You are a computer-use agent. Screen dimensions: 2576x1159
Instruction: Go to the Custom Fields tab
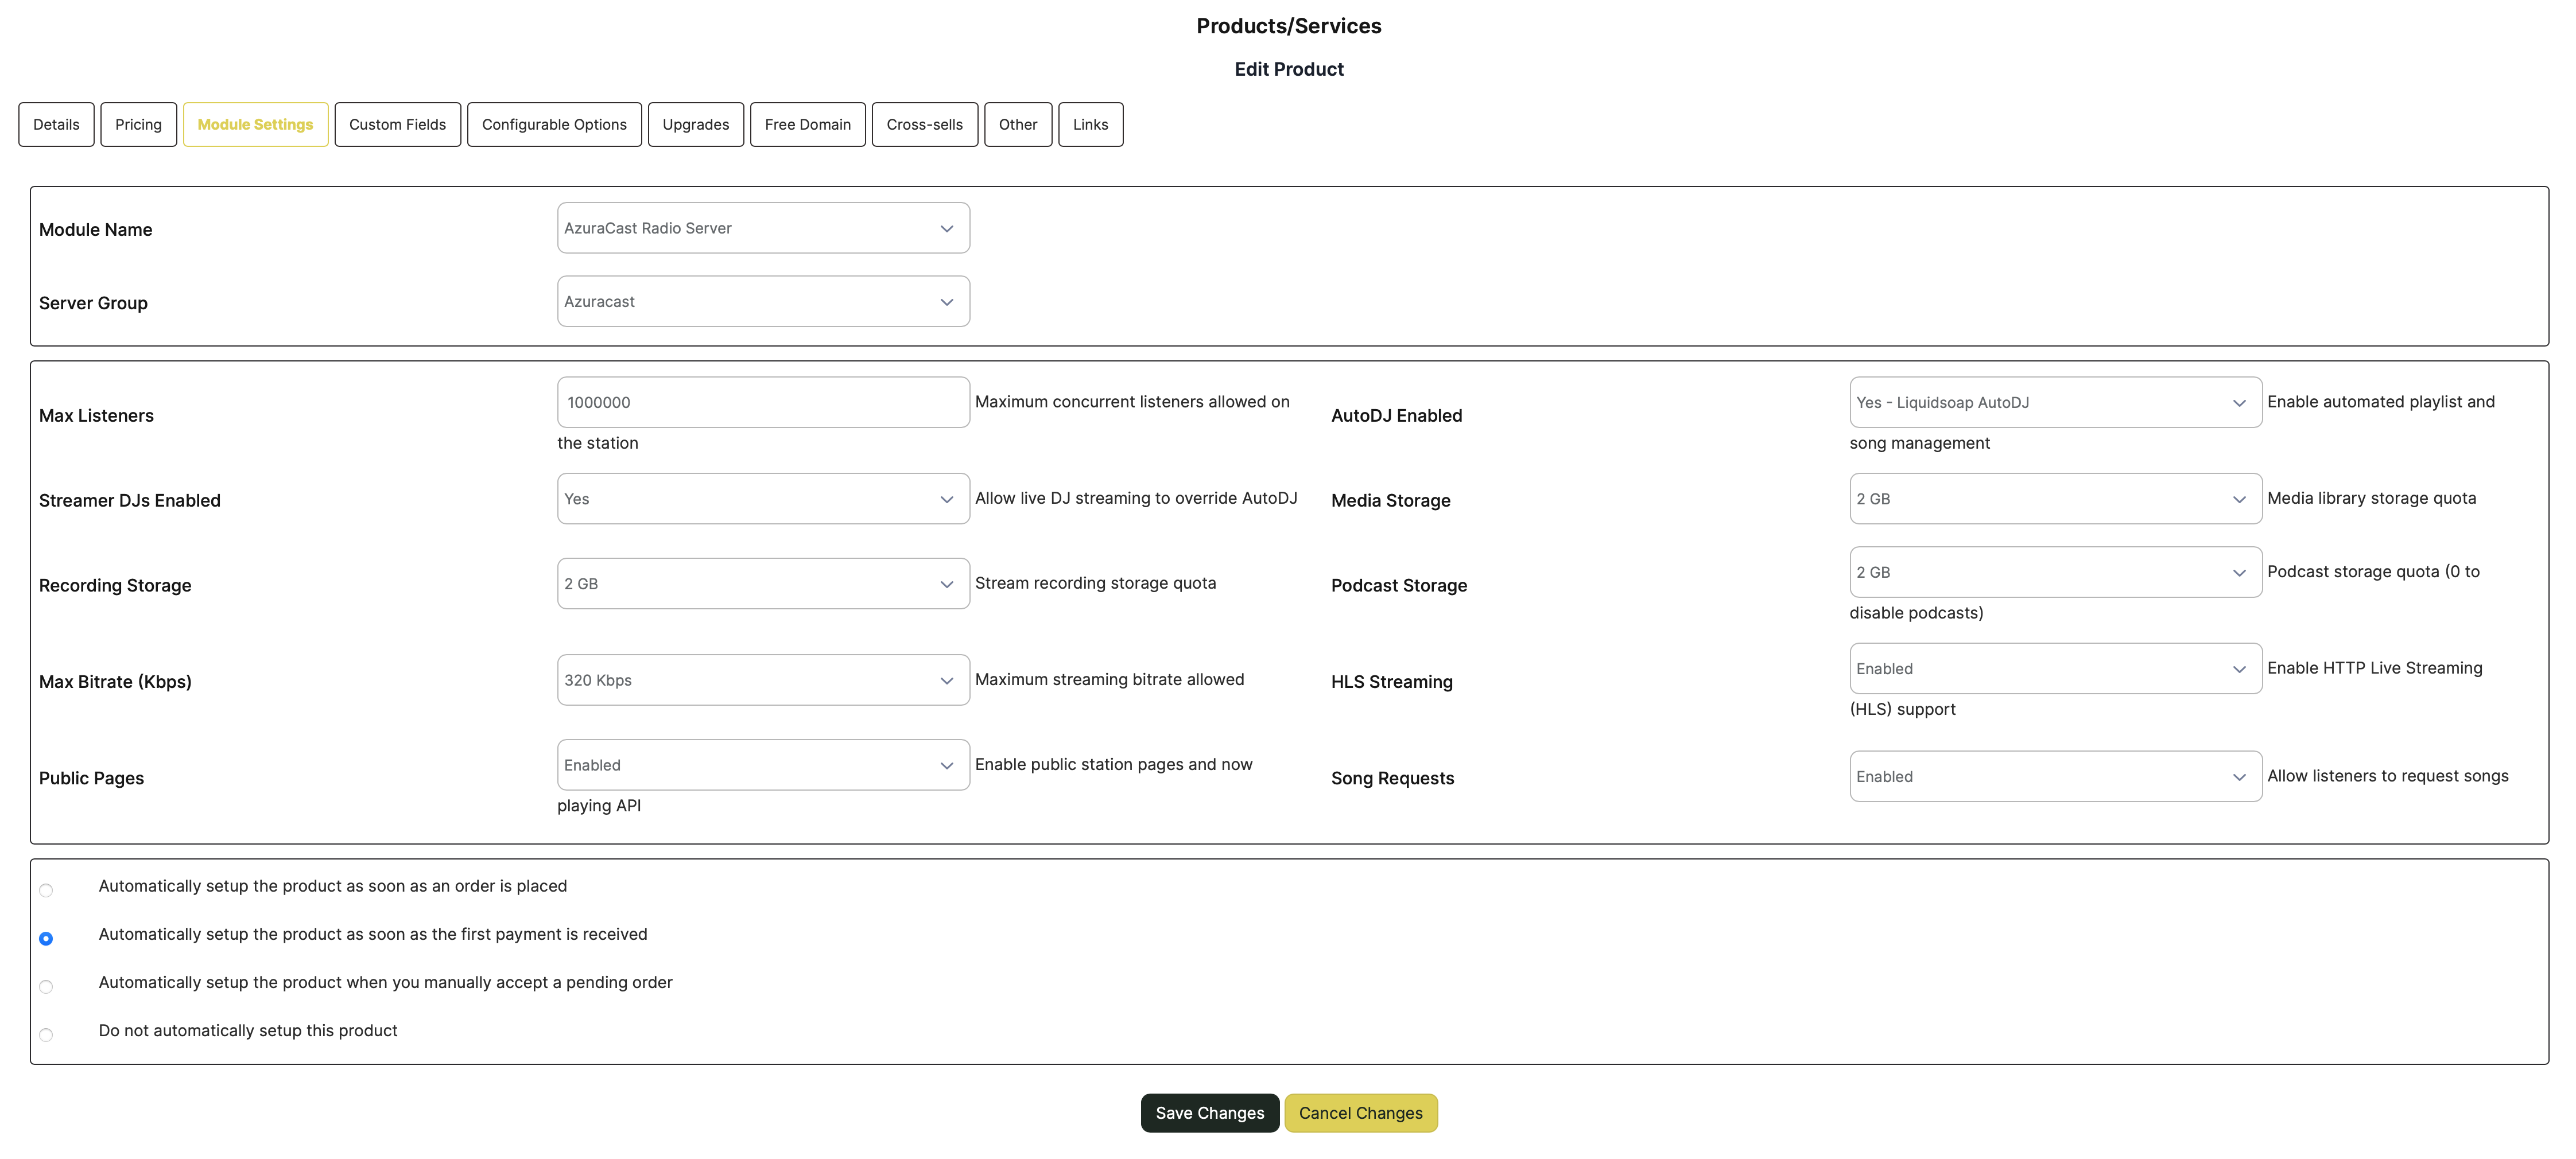[397, 124]
